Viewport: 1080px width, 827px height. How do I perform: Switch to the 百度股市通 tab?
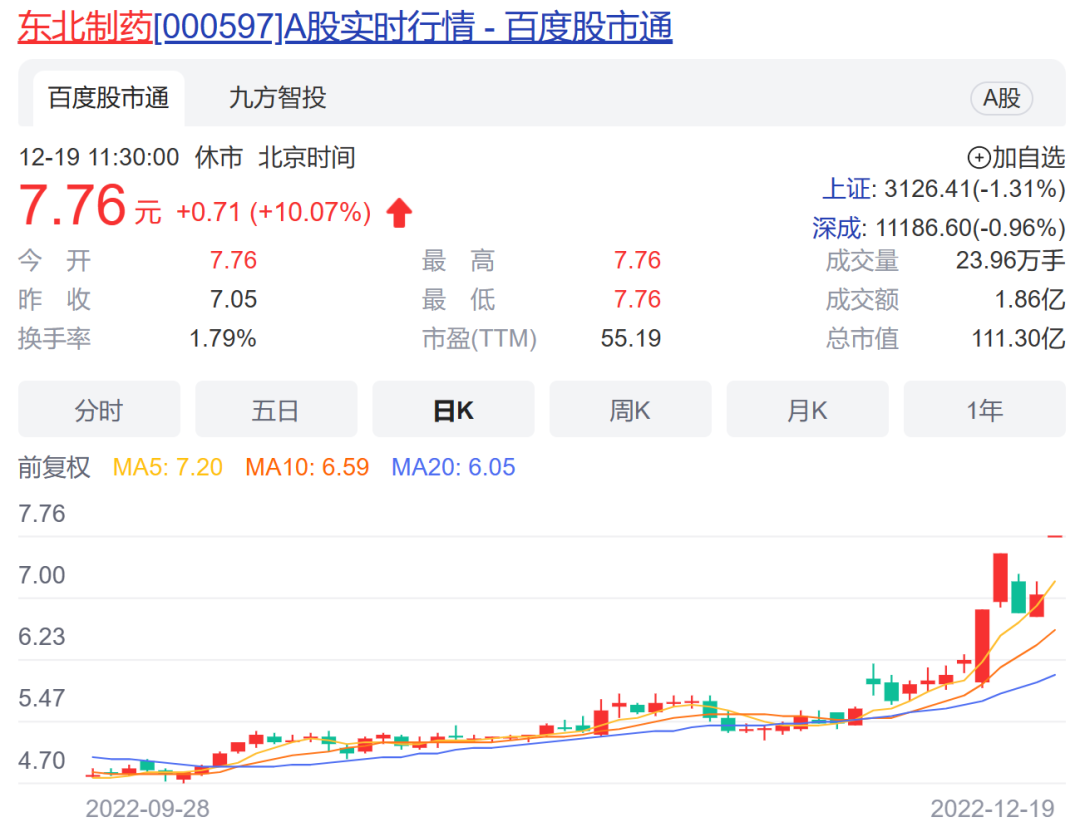click(x=109, y=98)
